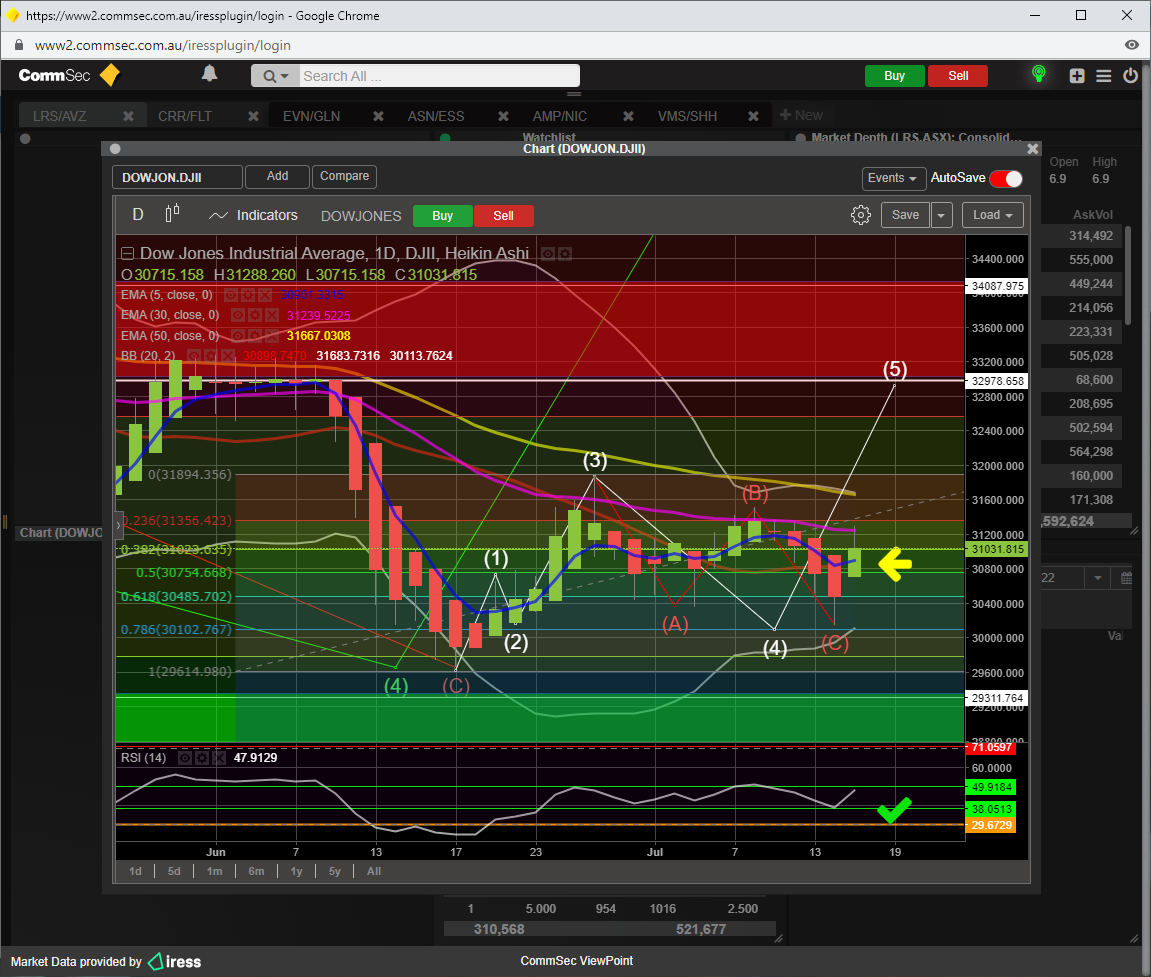
Task: Toggle the AutoSave switch
Action: (1006, 179)
